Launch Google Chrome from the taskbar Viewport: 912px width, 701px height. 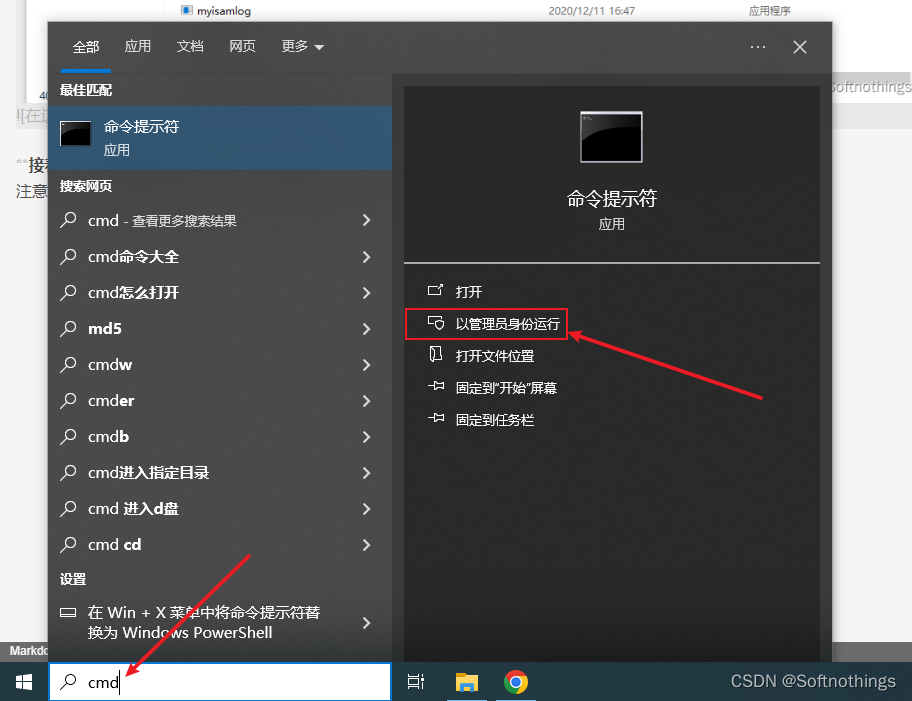click(x=516, y=682)
